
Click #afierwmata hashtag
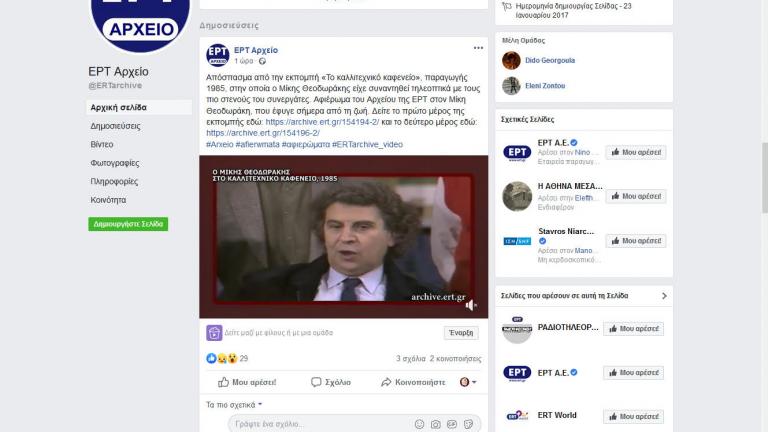[258, 144]
